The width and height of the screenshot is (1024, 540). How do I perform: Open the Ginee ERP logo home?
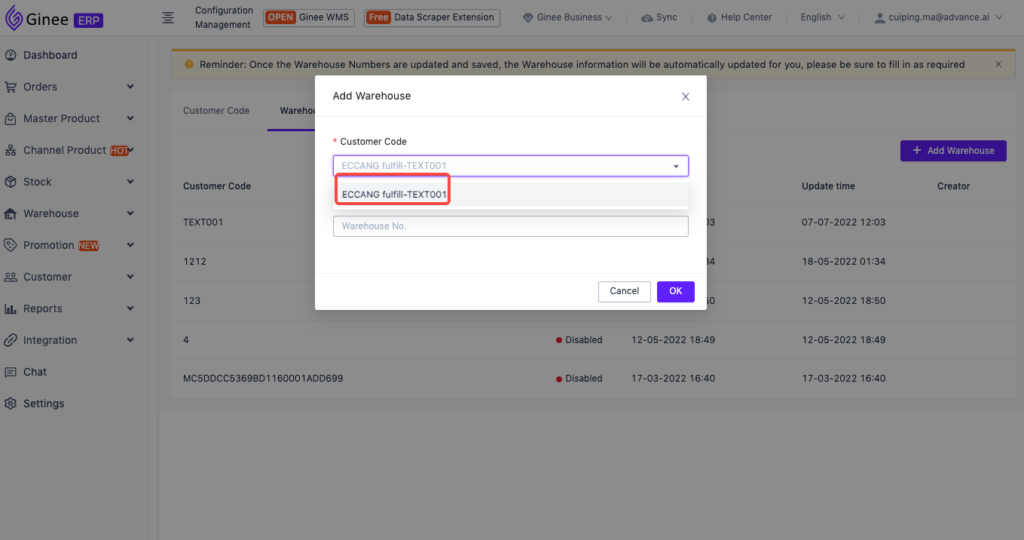tap(54, 19)
